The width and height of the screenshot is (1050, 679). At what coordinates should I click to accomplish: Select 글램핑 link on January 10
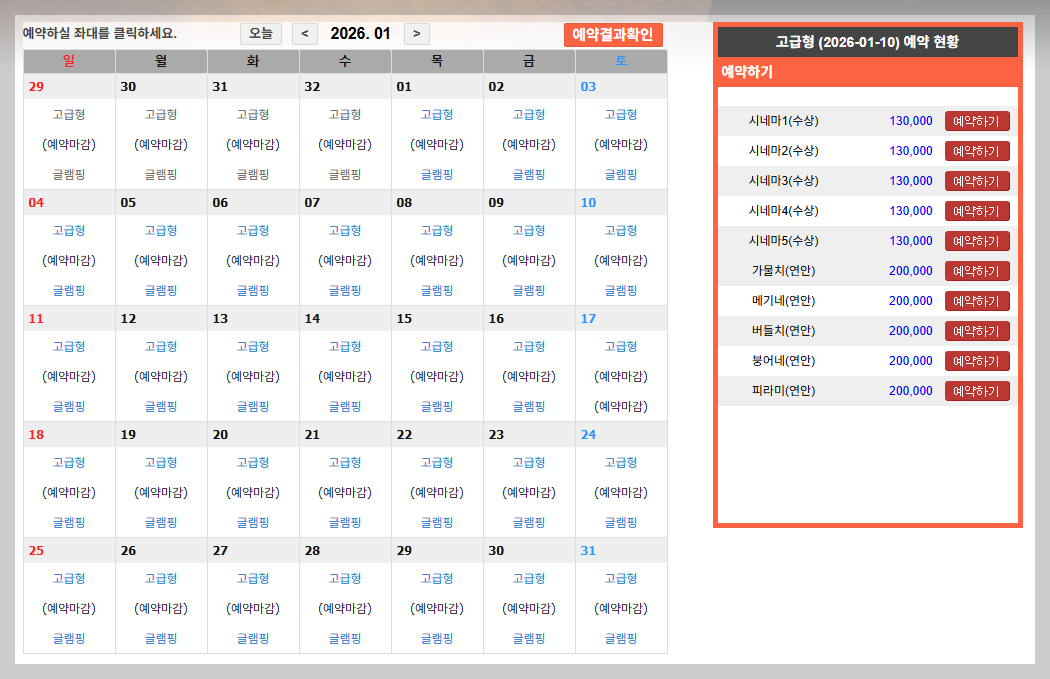point(621,291)
